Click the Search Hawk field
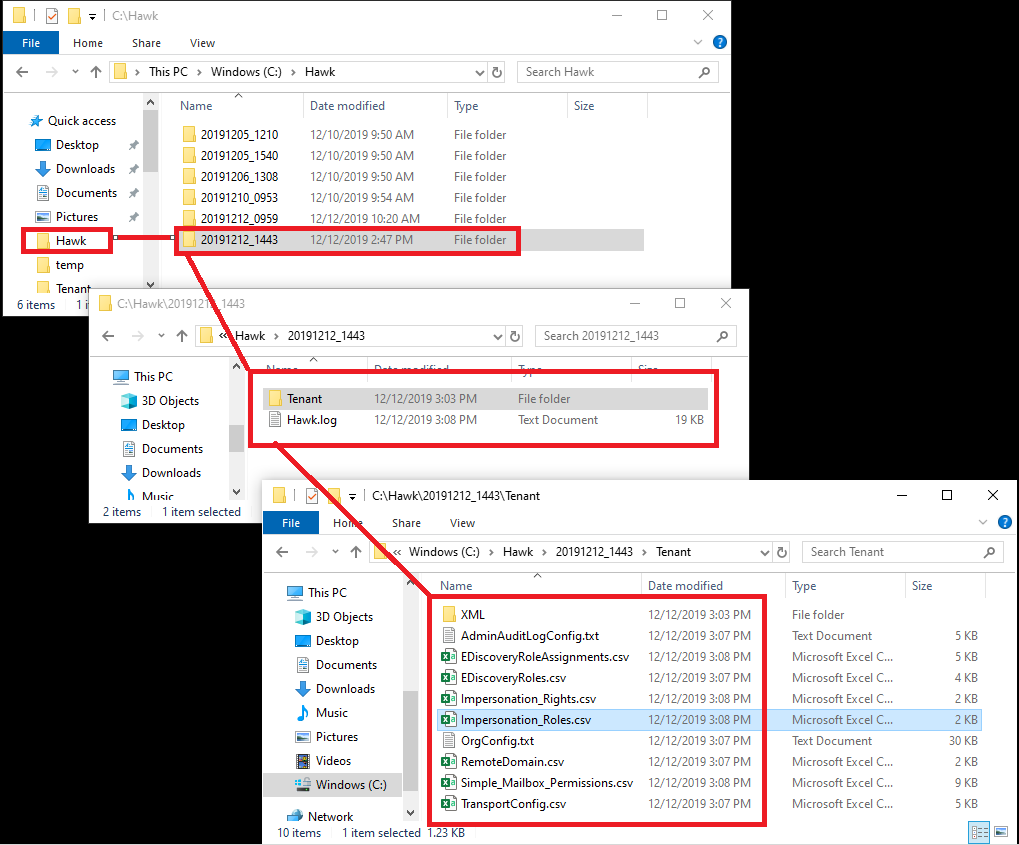This screenshot has height=845, width=1019. (x=617, y=72)
